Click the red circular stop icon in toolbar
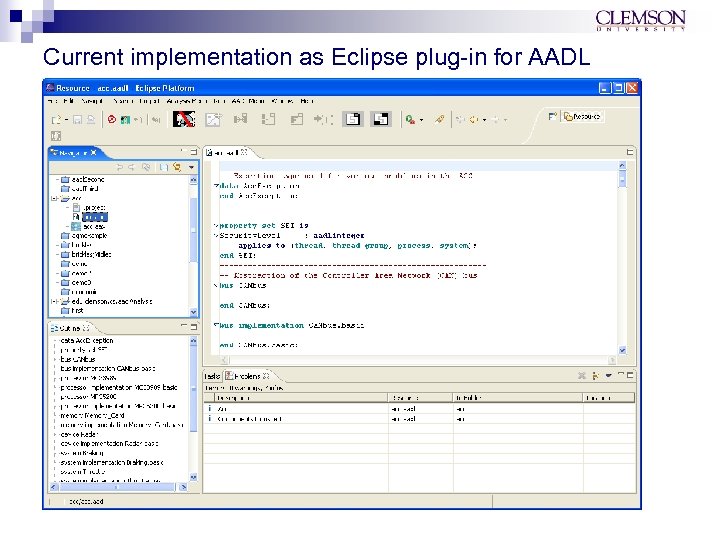This screenshot has width=720, height=540. [111, 120]
